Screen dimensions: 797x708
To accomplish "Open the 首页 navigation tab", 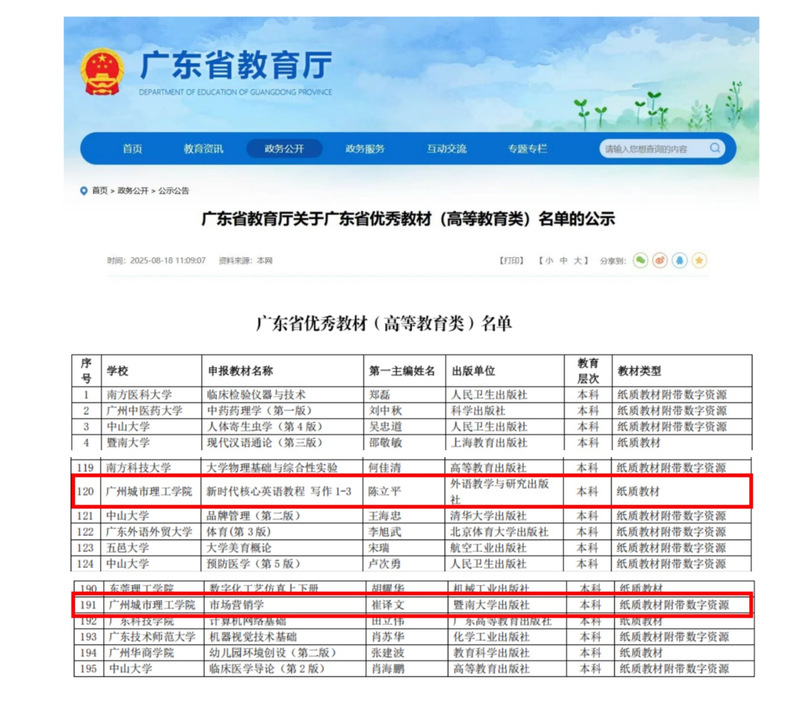I will pyautogui.click(x=132, y=148).
